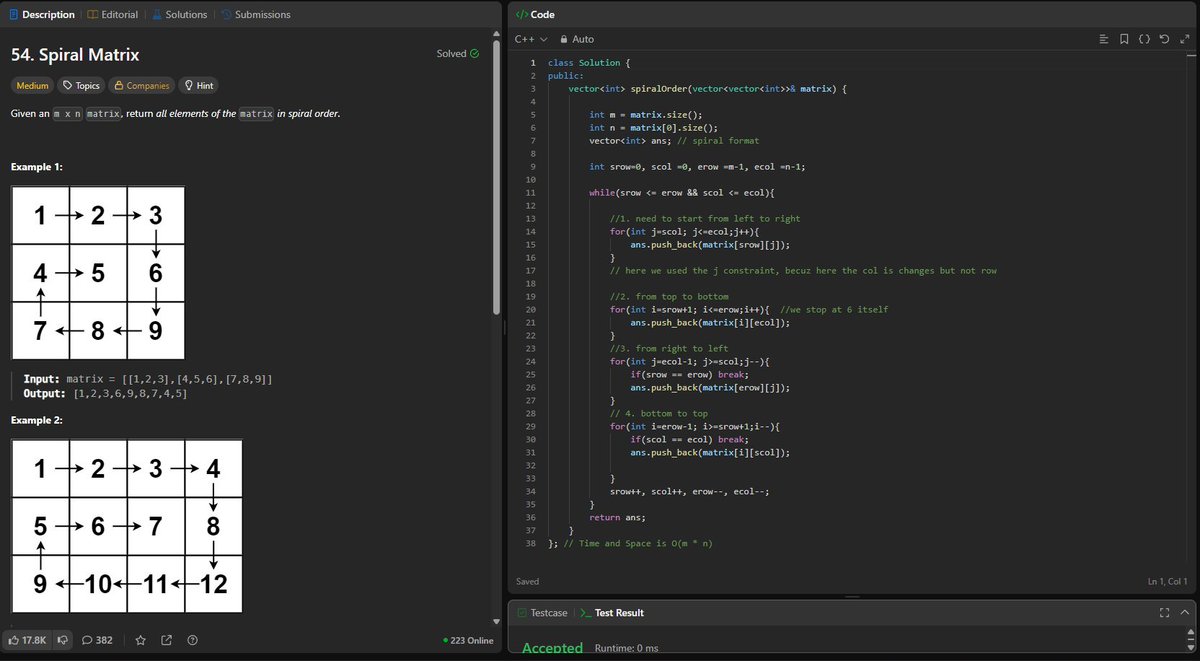
Task: Reveal the Companies tag
Action: tap(141, 86)
